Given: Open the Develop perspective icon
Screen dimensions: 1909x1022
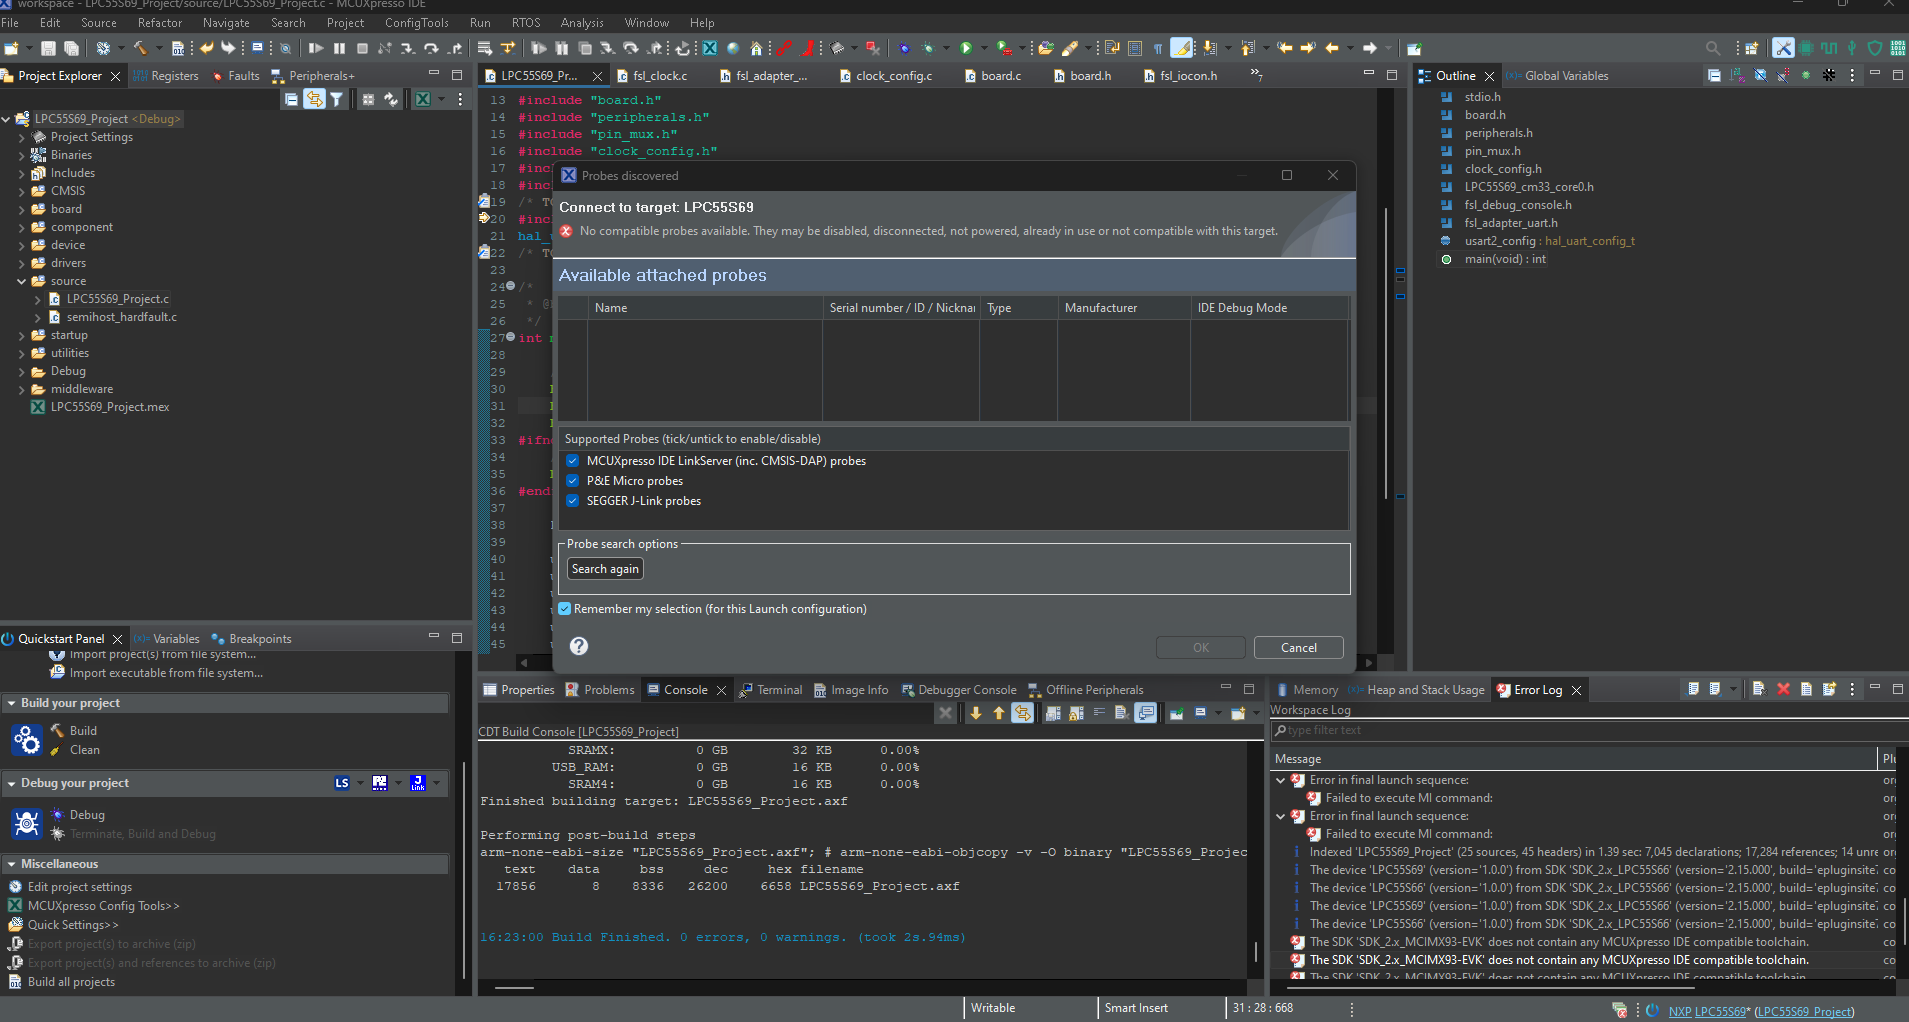Looking at the screenshot, I should pos(1783,48).
